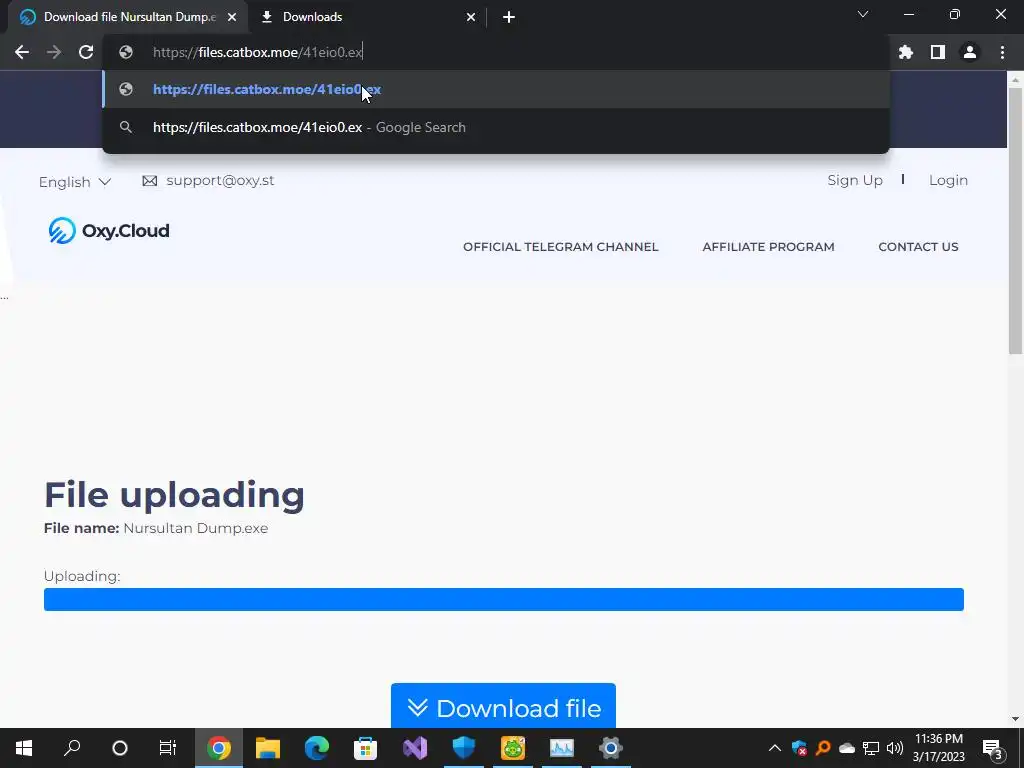
Task: Click the Windows Security tray alert icon
Action: (x=799, y=748)
